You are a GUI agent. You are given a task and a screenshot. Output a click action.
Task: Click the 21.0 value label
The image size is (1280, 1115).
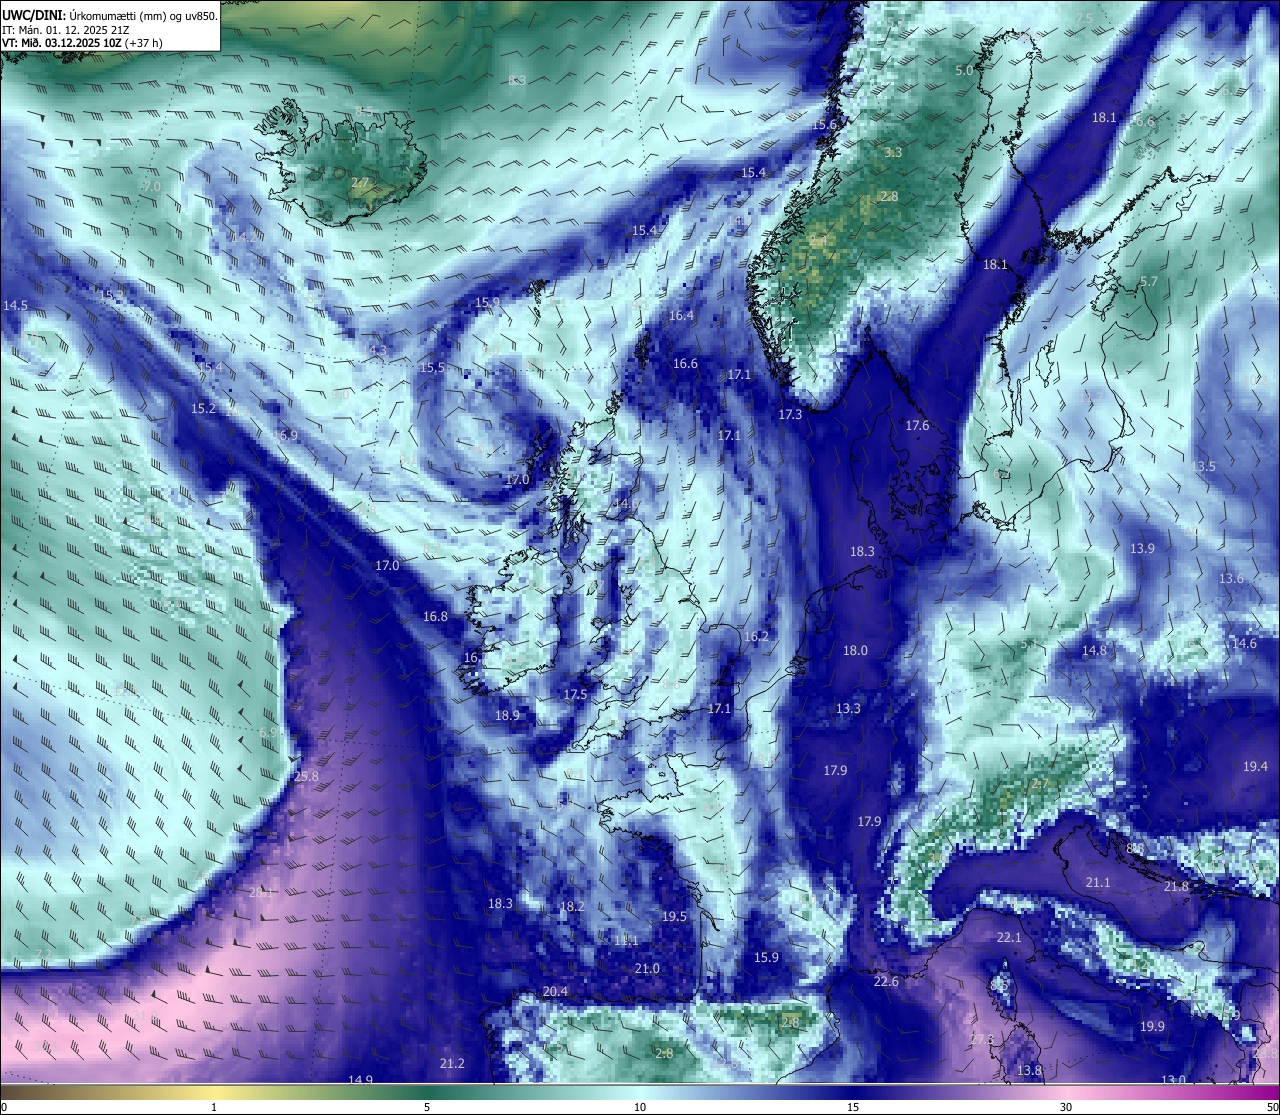(647, 968)
